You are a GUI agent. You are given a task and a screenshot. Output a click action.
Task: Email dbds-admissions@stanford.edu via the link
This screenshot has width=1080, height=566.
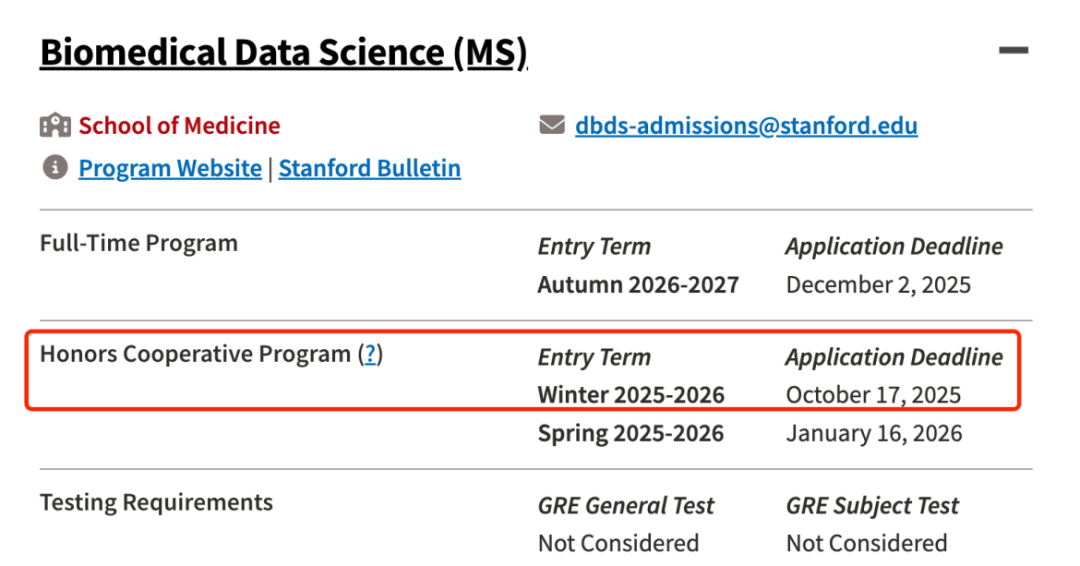746,126
